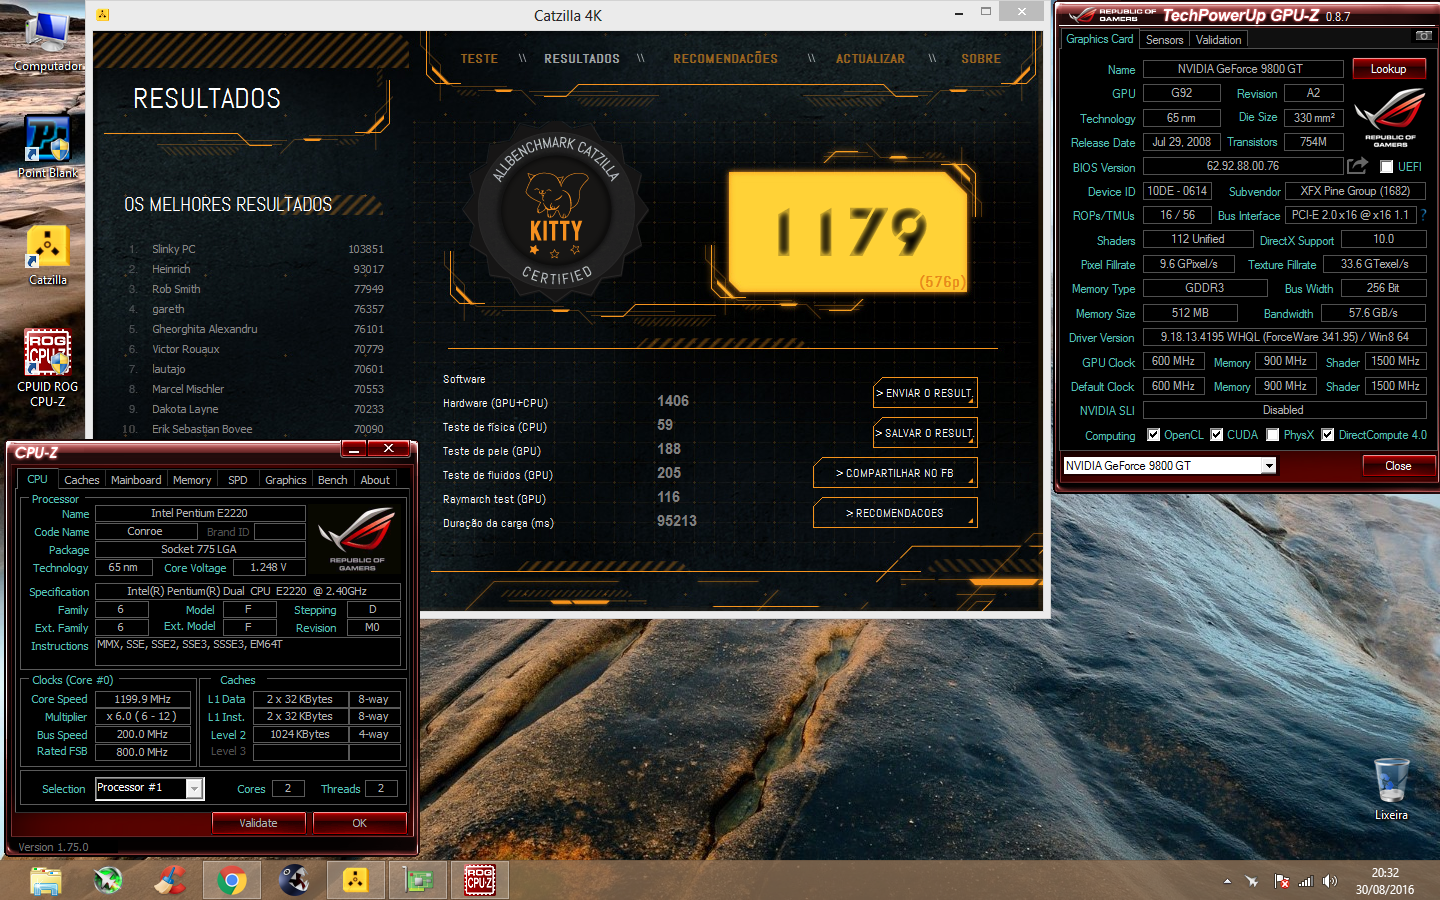
Task: Select RESULTADOS menu in Catzilla
Action: (582, 59)
